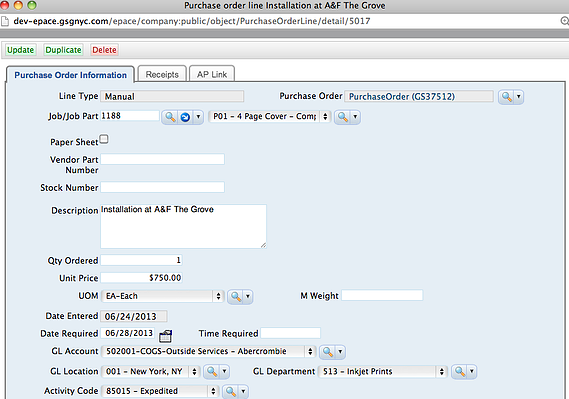569x399 pixels.
Task: Open the Purchase Order lookup magnifier
Action: coord(506,97)
